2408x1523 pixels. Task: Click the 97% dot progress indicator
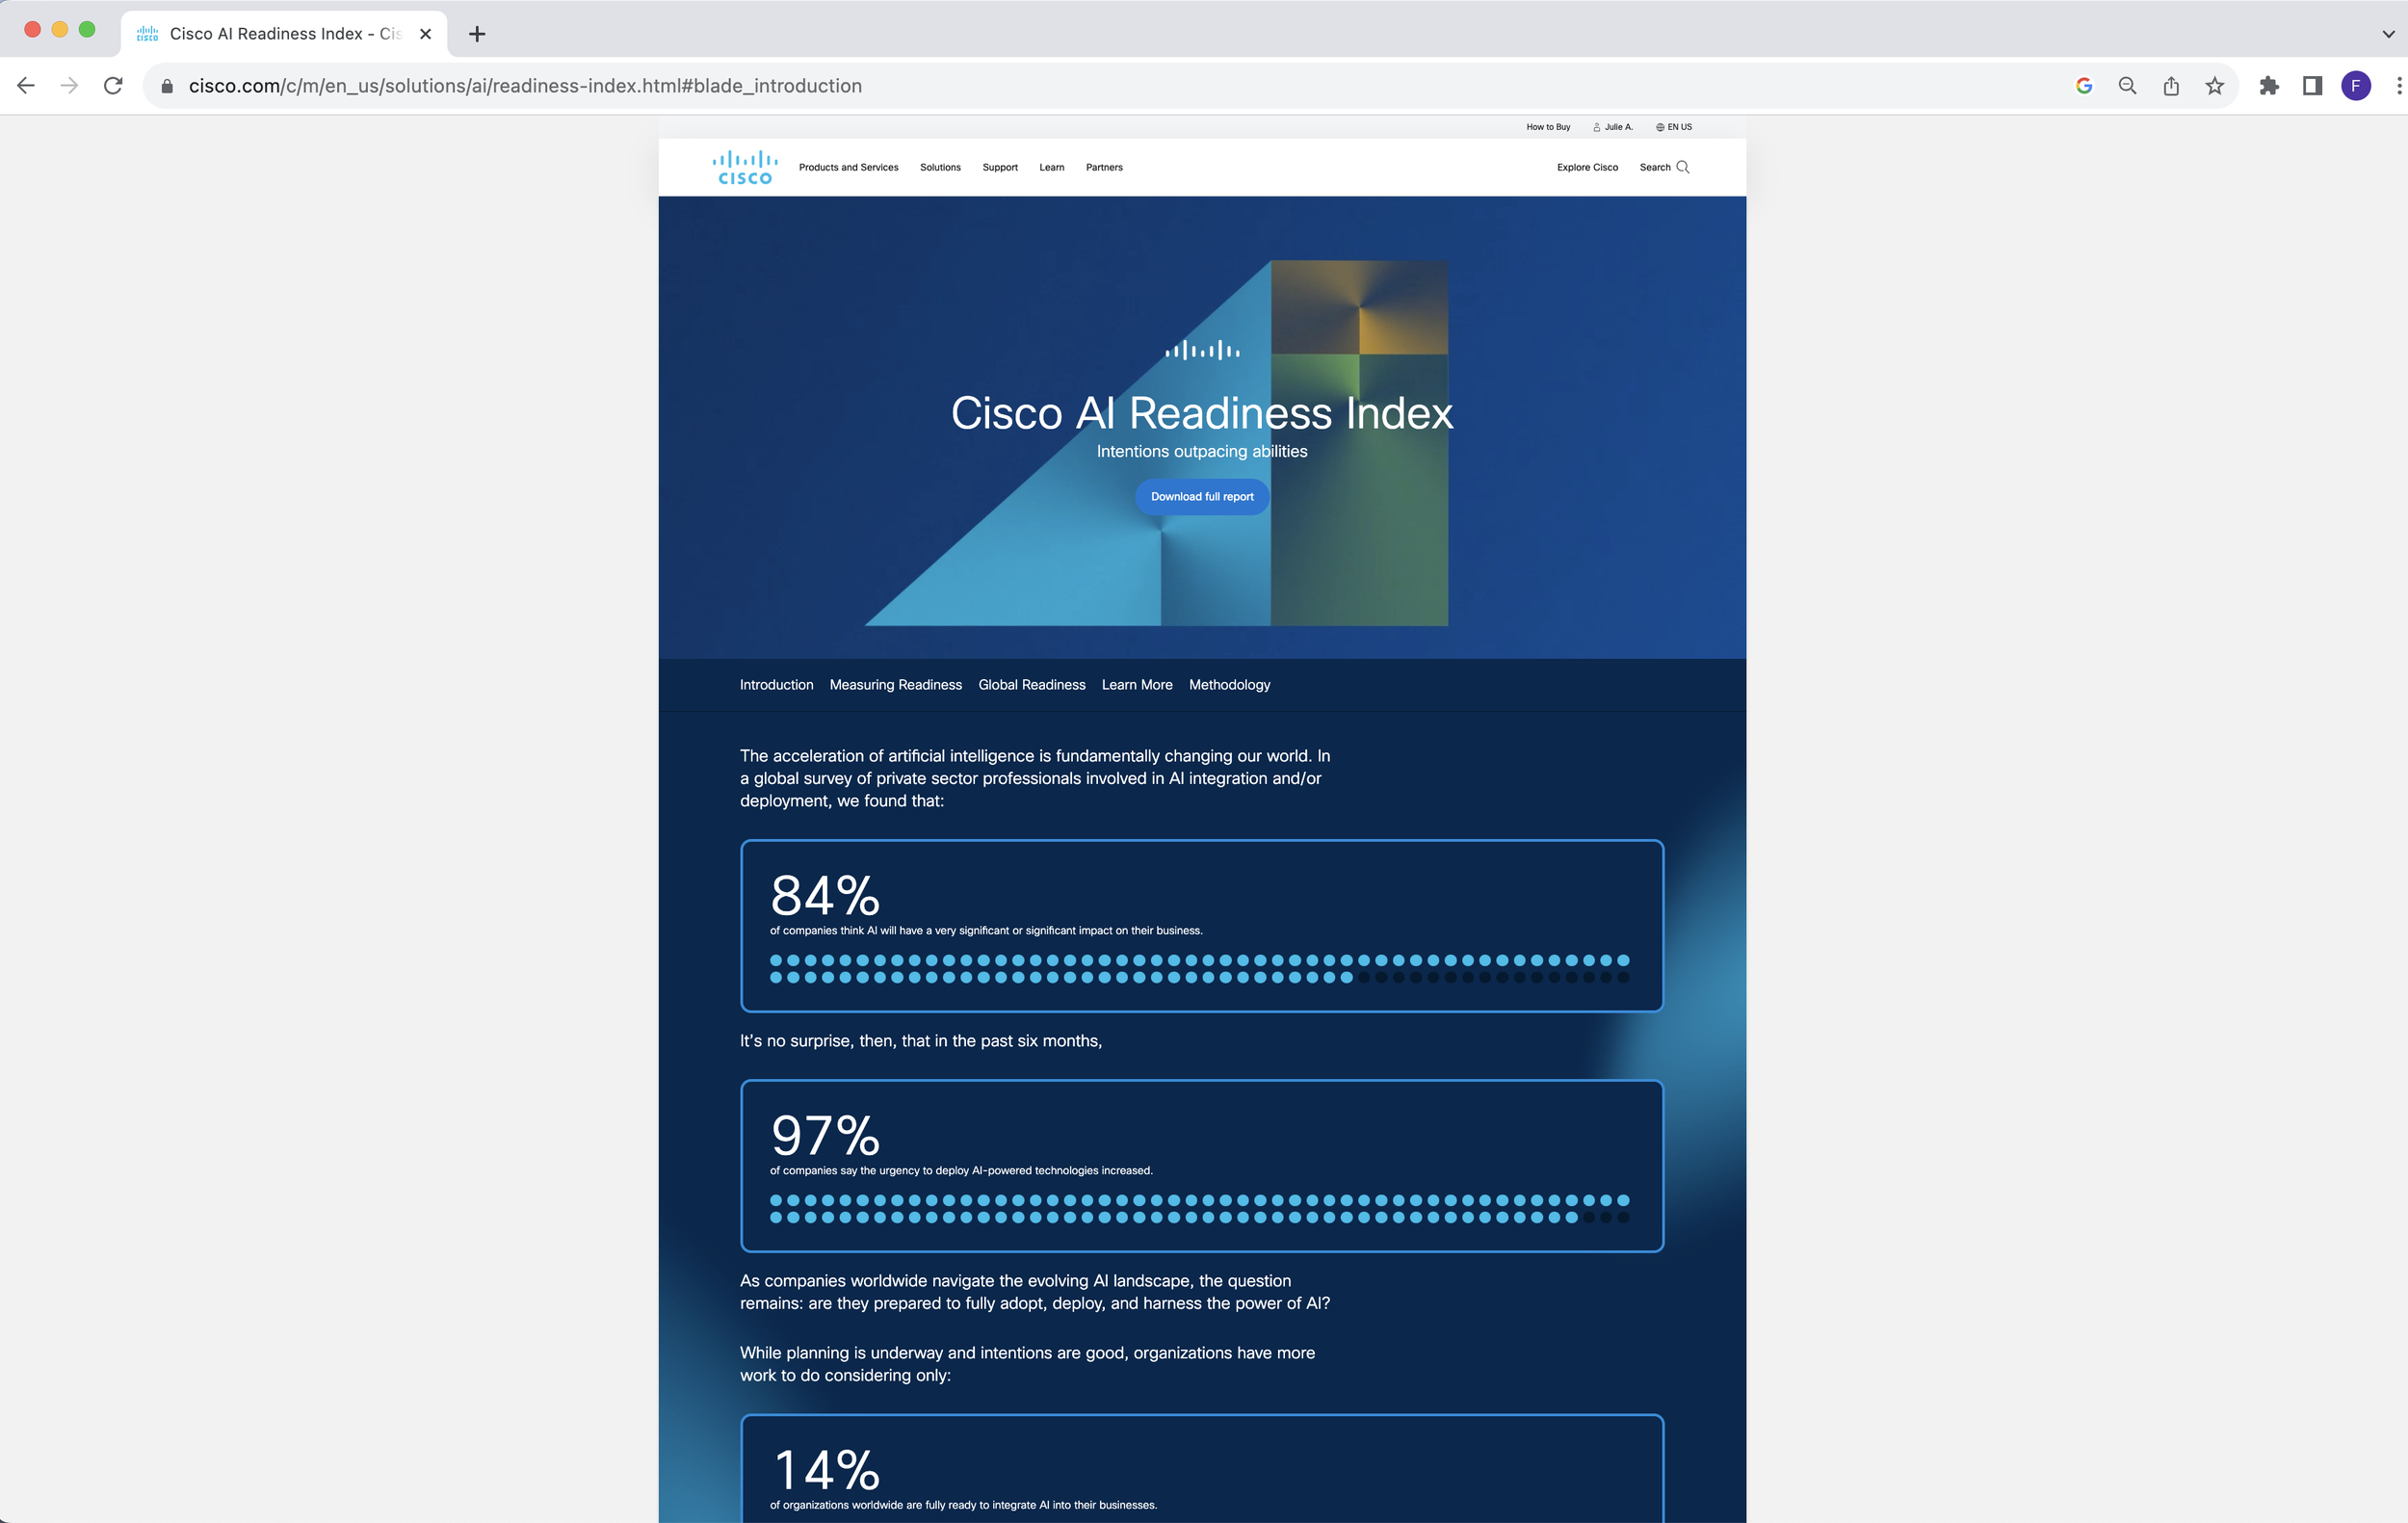point(1200,1209)
